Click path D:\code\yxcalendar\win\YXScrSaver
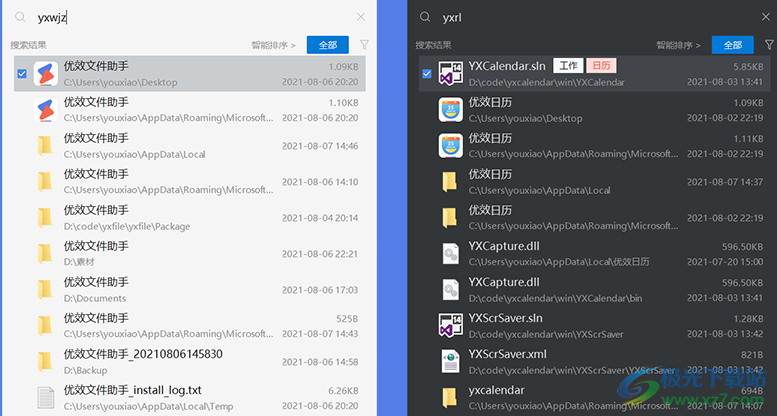 pos(546,334)
